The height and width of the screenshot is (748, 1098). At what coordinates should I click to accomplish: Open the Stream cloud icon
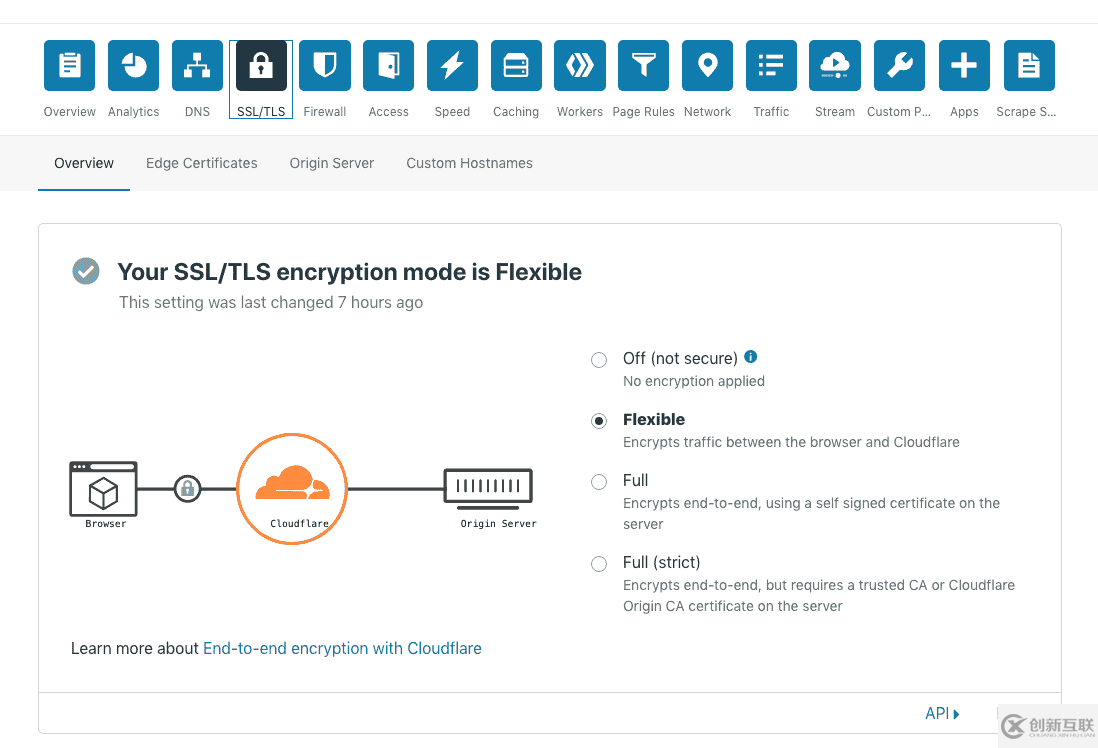[835, 66]
